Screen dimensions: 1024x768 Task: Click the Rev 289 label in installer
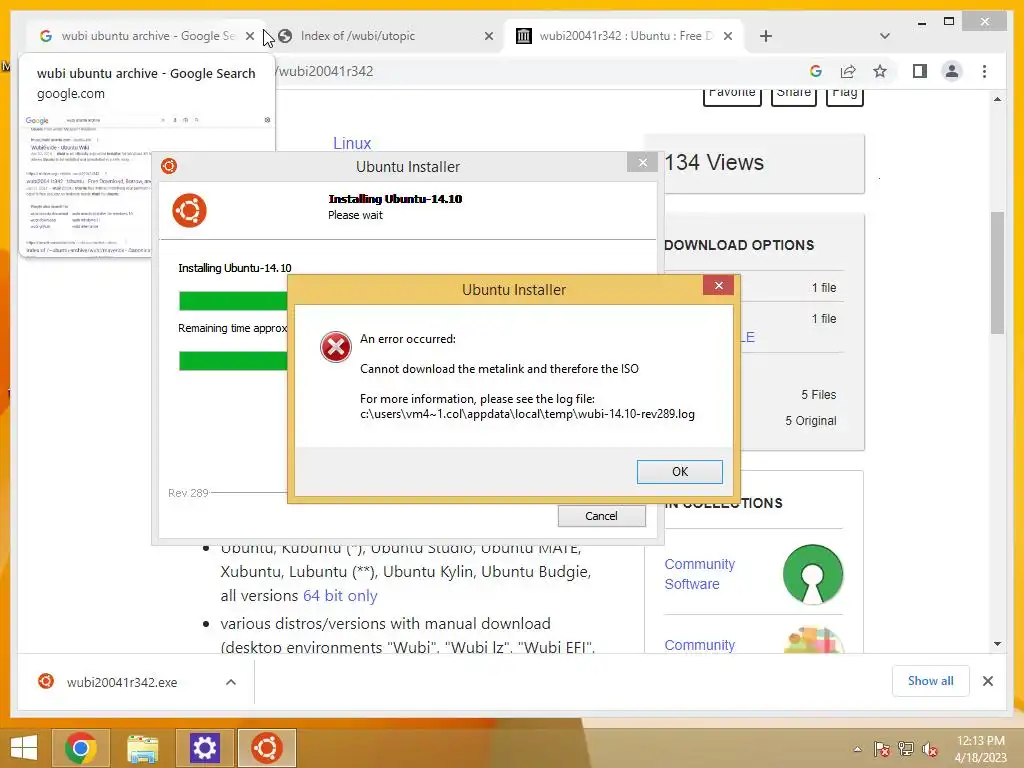coord(188,493)
